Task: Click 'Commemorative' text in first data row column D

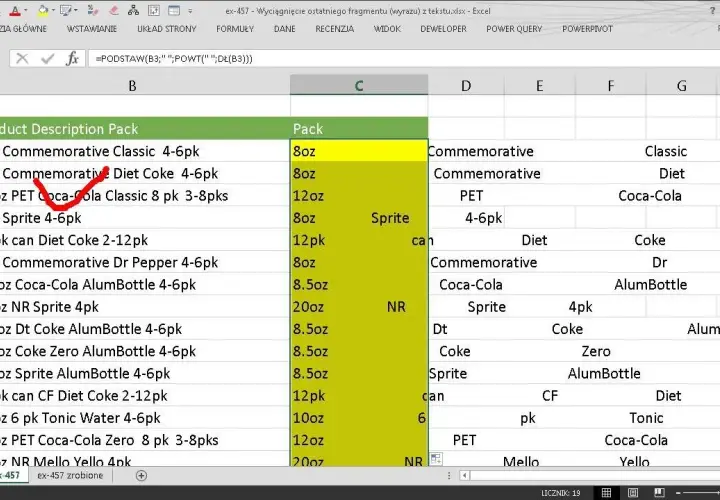Action: [x=481, y=151]
